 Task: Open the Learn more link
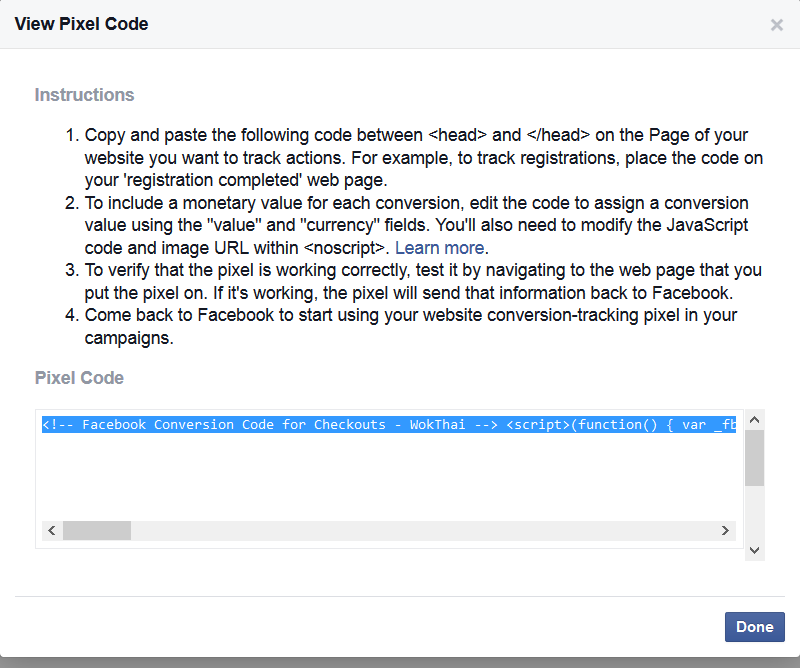(x=439, y=248)
